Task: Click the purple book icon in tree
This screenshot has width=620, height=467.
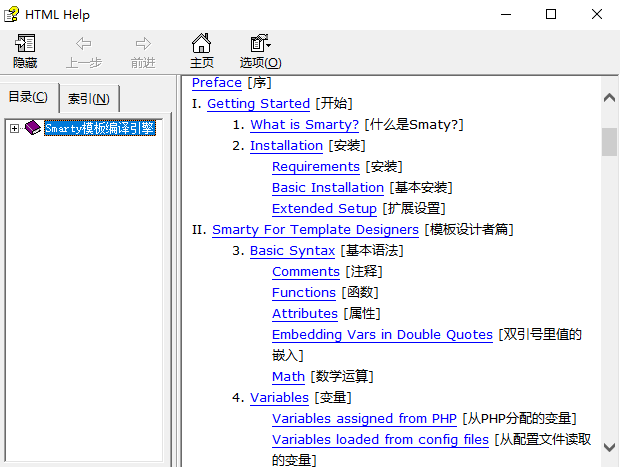Action: pos(33,128)
